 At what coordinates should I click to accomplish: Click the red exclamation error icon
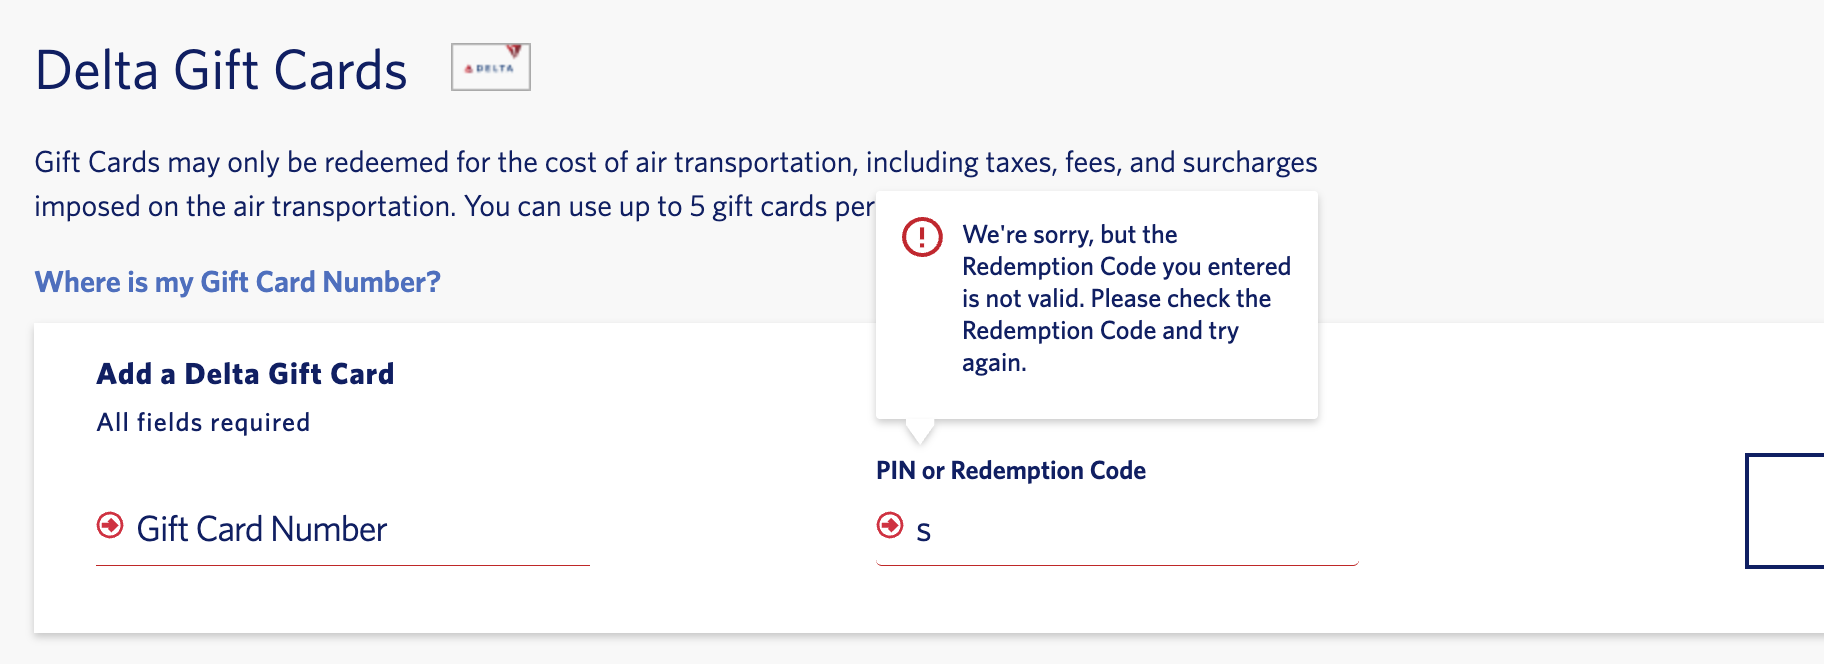921,237
